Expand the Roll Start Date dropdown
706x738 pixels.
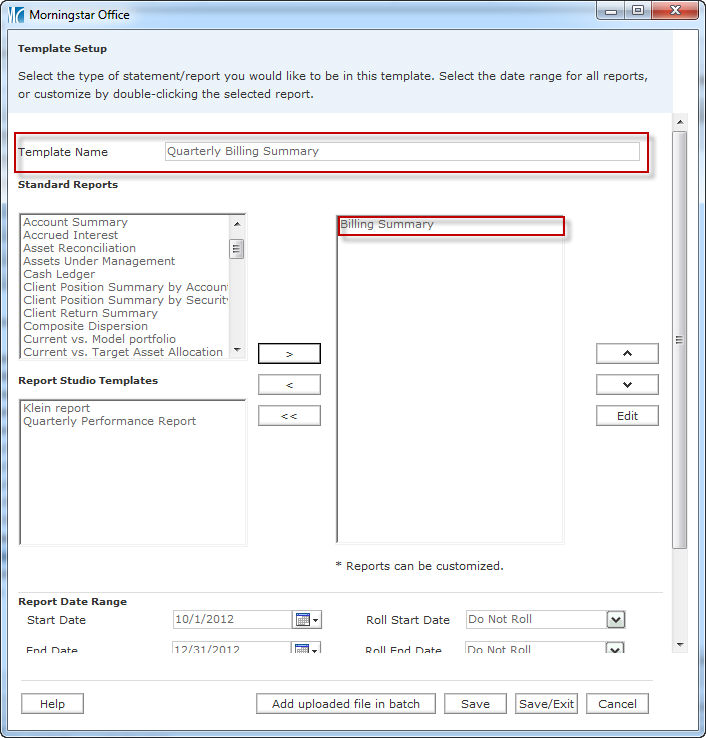tap(616, 620)
